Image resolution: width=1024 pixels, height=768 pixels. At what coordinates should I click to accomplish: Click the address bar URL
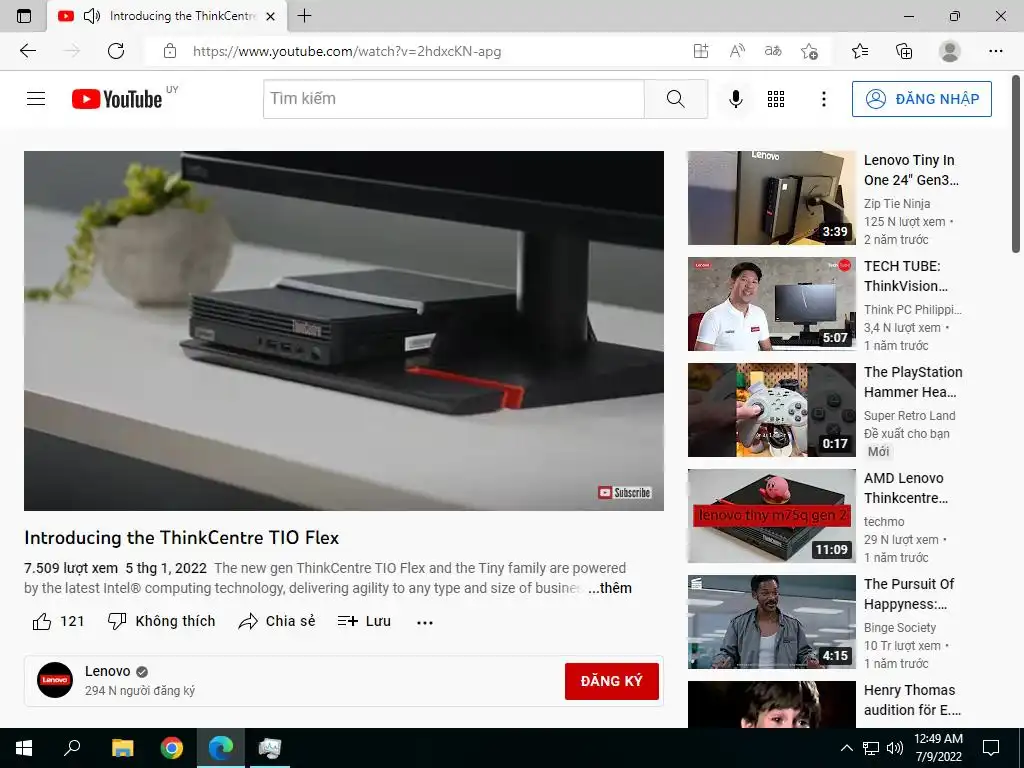tap(347, 51)
